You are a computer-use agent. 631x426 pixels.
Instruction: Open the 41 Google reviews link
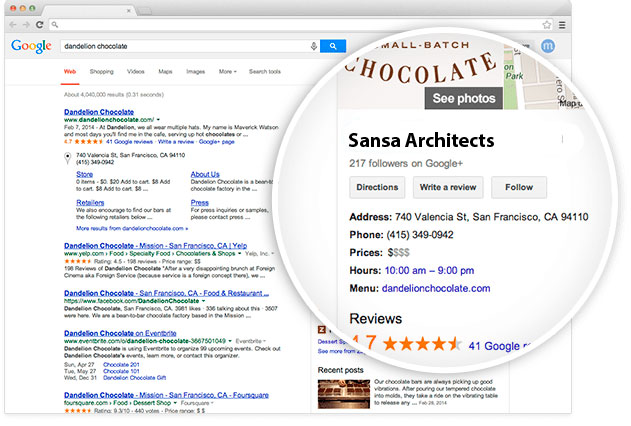pos(130,142)
